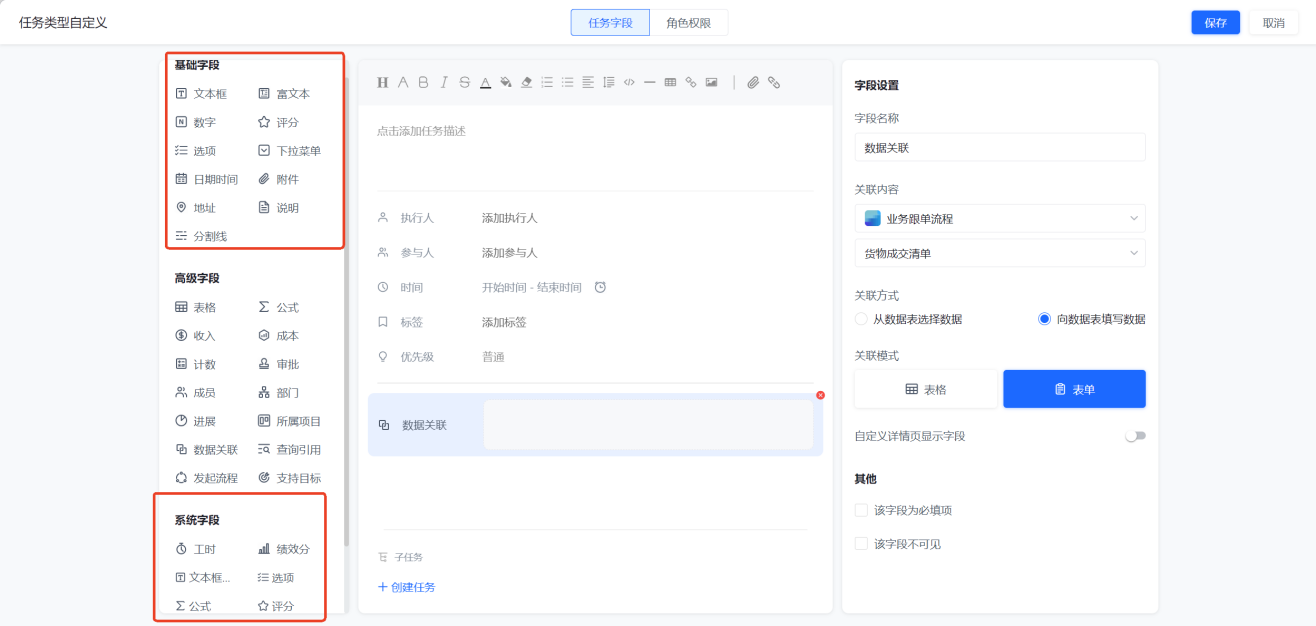The image size is (1316, 626).
Task: Open the 货物成交清单 dropdown
Action: [1000, 253]
